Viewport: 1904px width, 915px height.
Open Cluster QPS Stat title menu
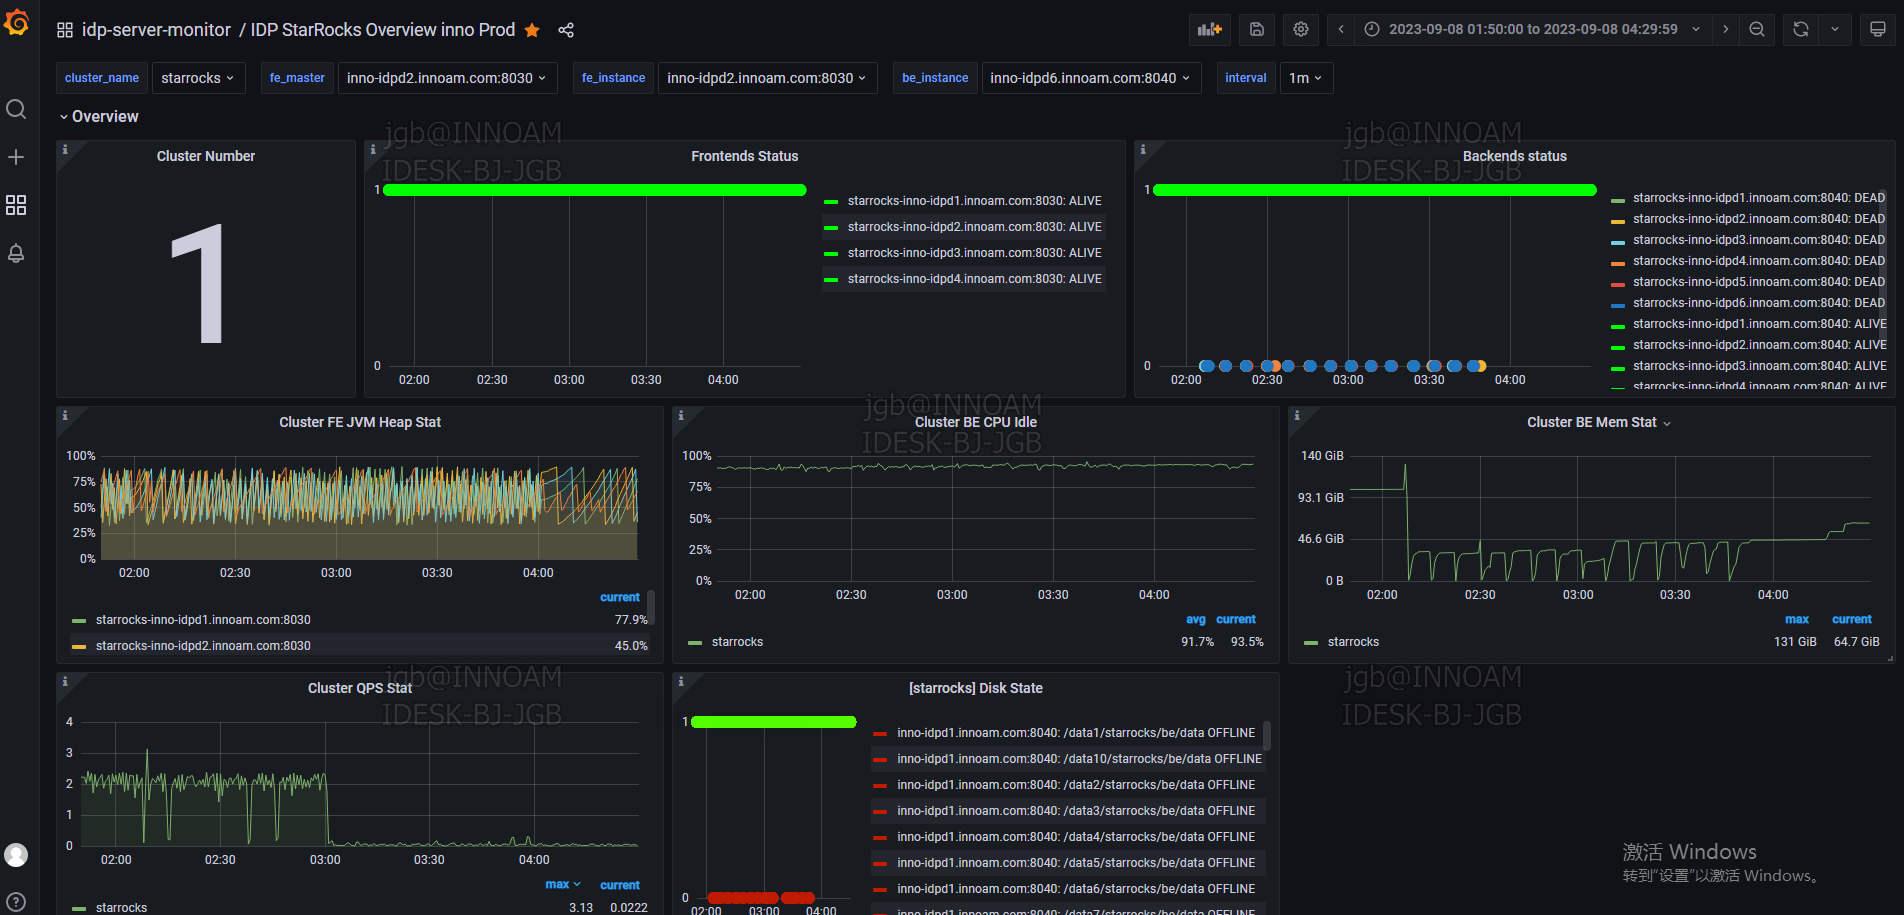tap(360, 688)
